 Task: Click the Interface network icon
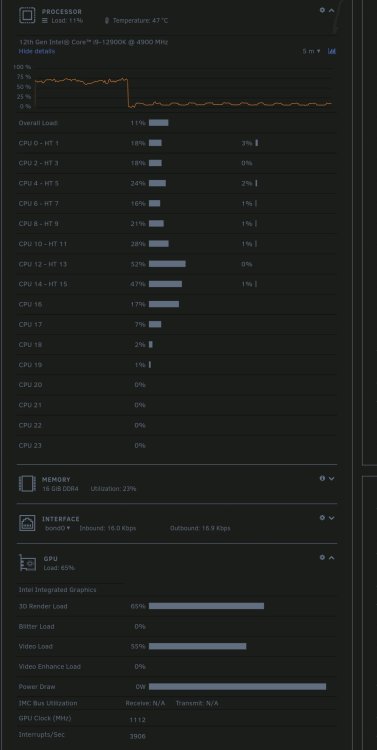[x=27, y=523]
